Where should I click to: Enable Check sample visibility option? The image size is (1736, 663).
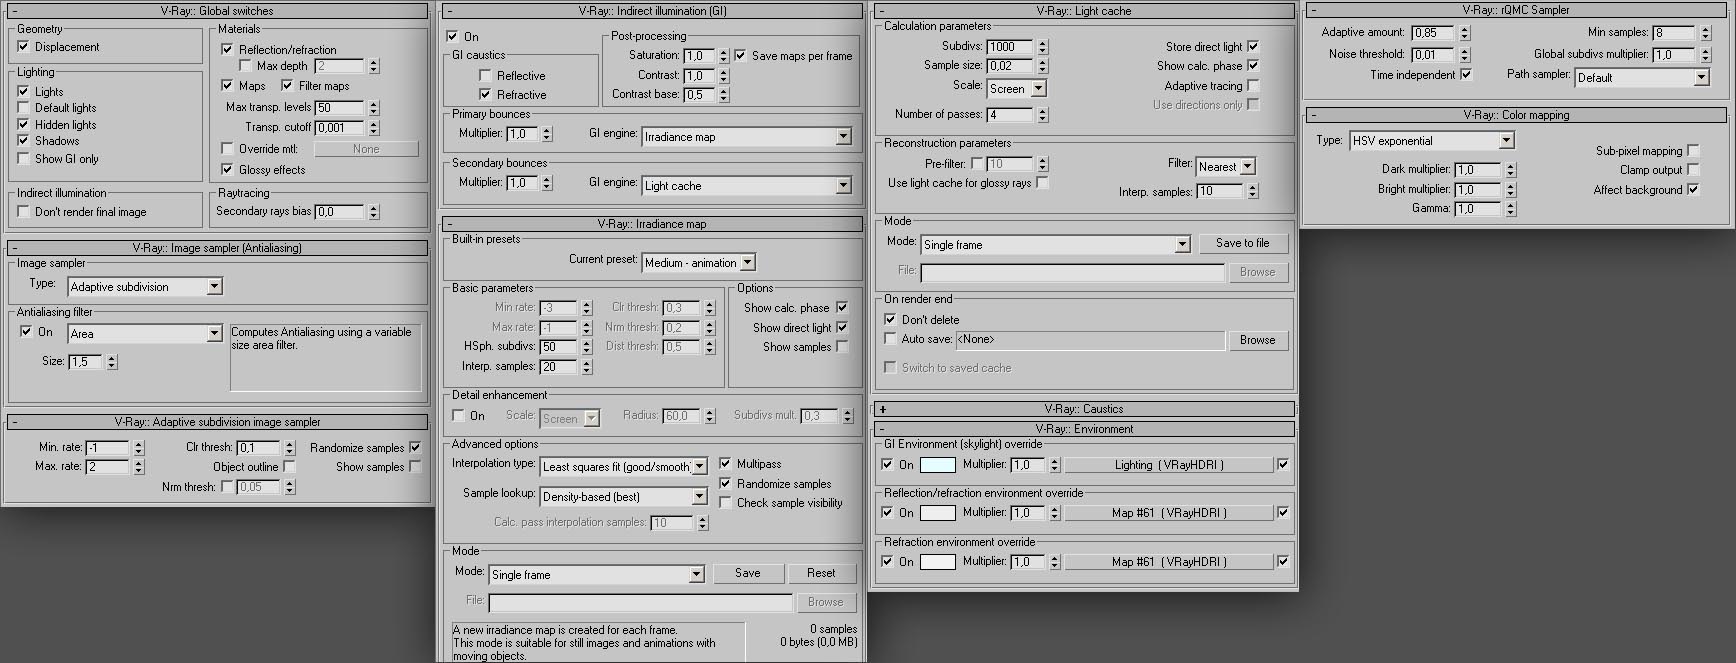point(725,503)
